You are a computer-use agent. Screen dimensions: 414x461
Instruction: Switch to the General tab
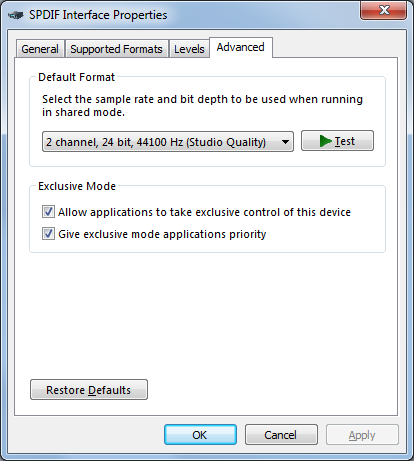tap(40, 49)
